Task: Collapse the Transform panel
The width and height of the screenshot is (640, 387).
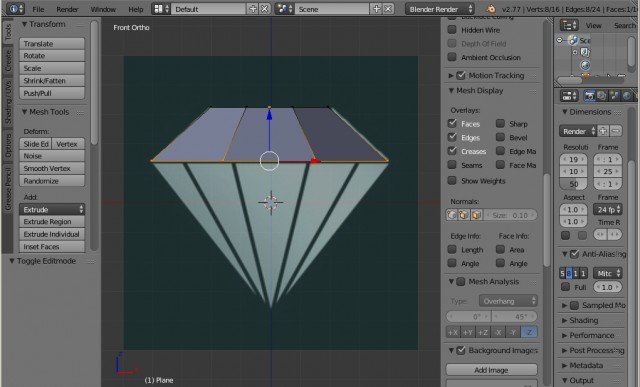Action: pyautogui.click(x=24, y=24)
